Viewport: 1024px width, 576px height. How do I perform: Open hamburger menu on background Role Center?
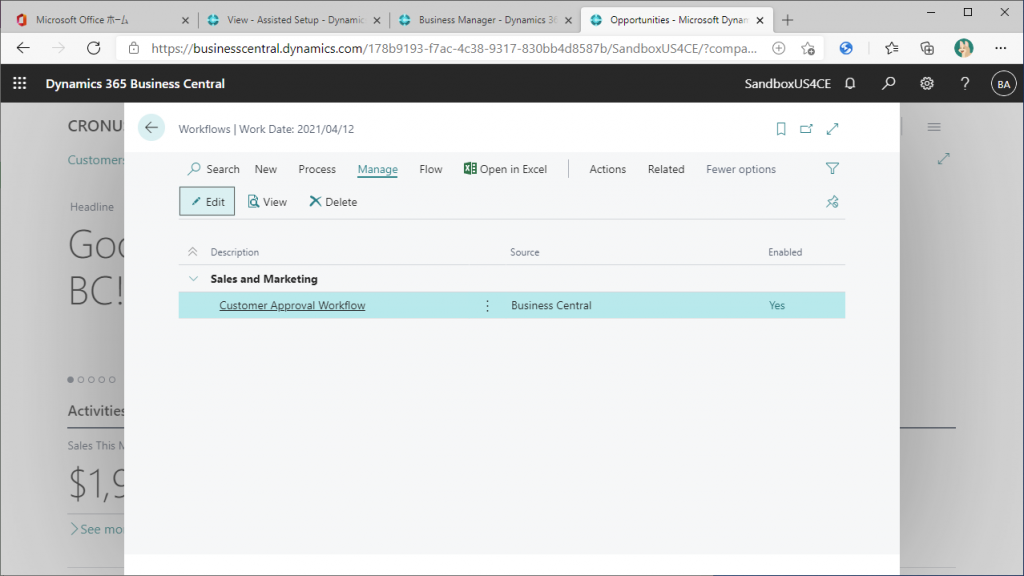[x=934, y=127]
